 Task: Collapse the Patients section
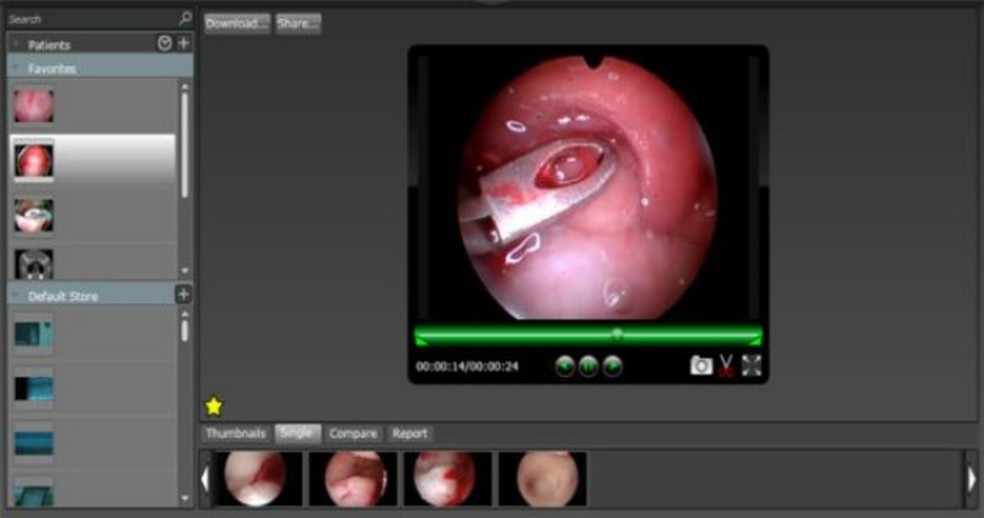tap(16, 45)
